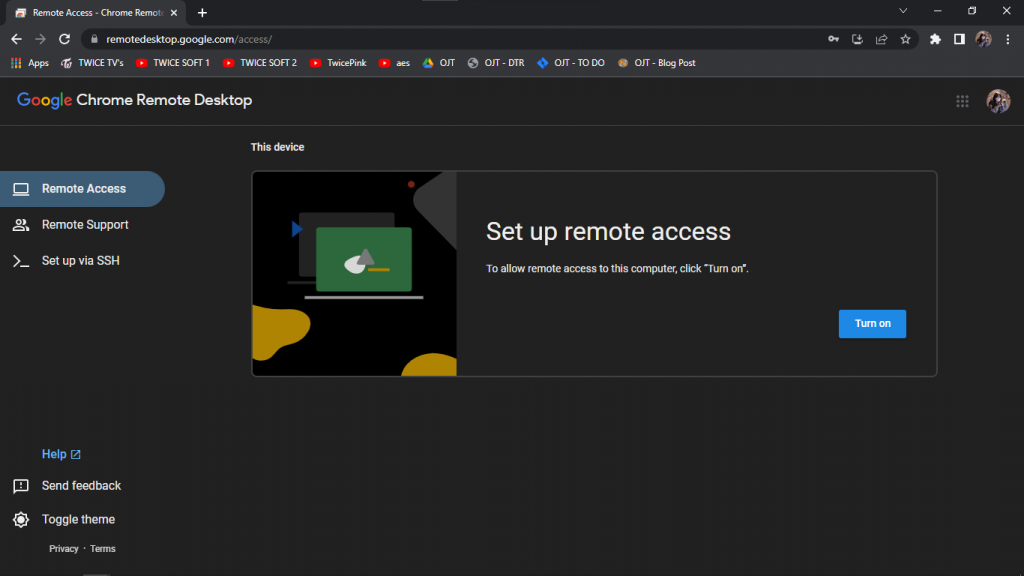Click the browser Forward arrow

(40, 39)
